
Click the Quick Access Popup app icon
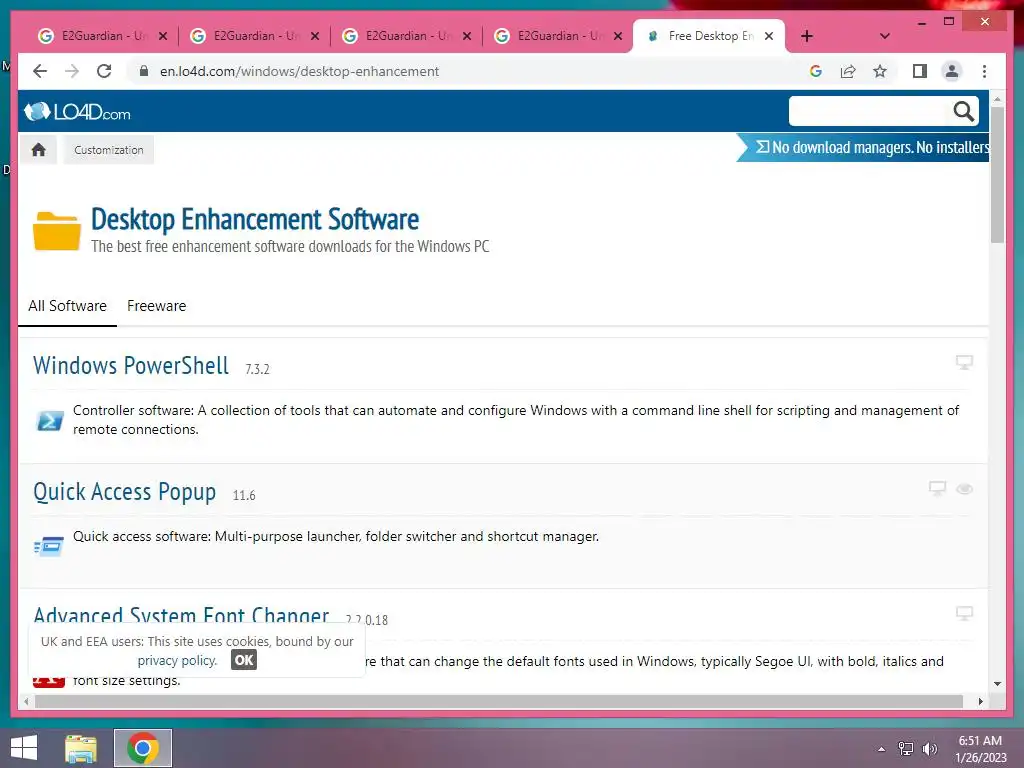tap(49, 546)
